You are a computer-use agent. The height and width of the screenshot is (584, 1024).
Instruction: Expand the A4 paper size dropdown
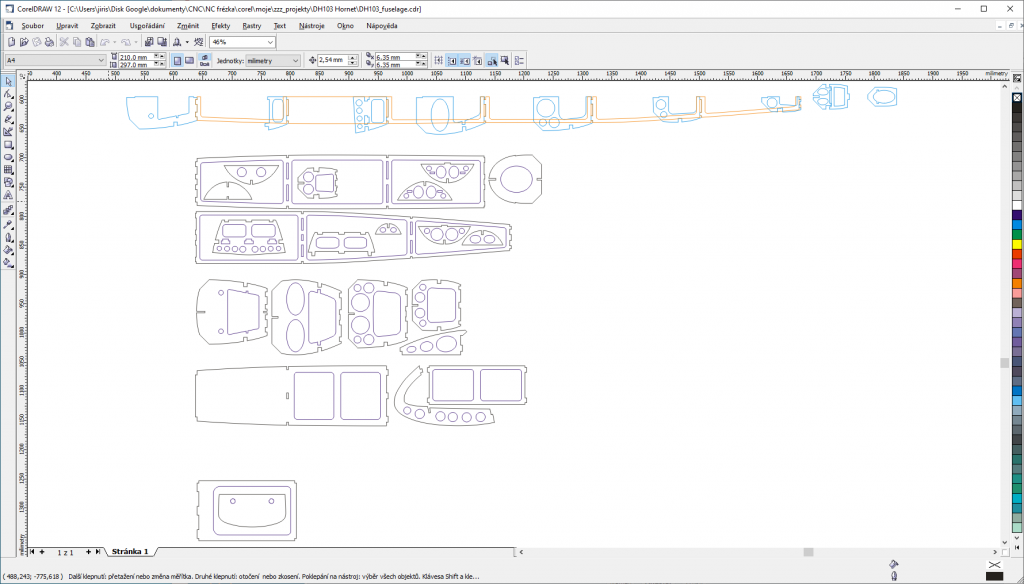tap(101, 60)
